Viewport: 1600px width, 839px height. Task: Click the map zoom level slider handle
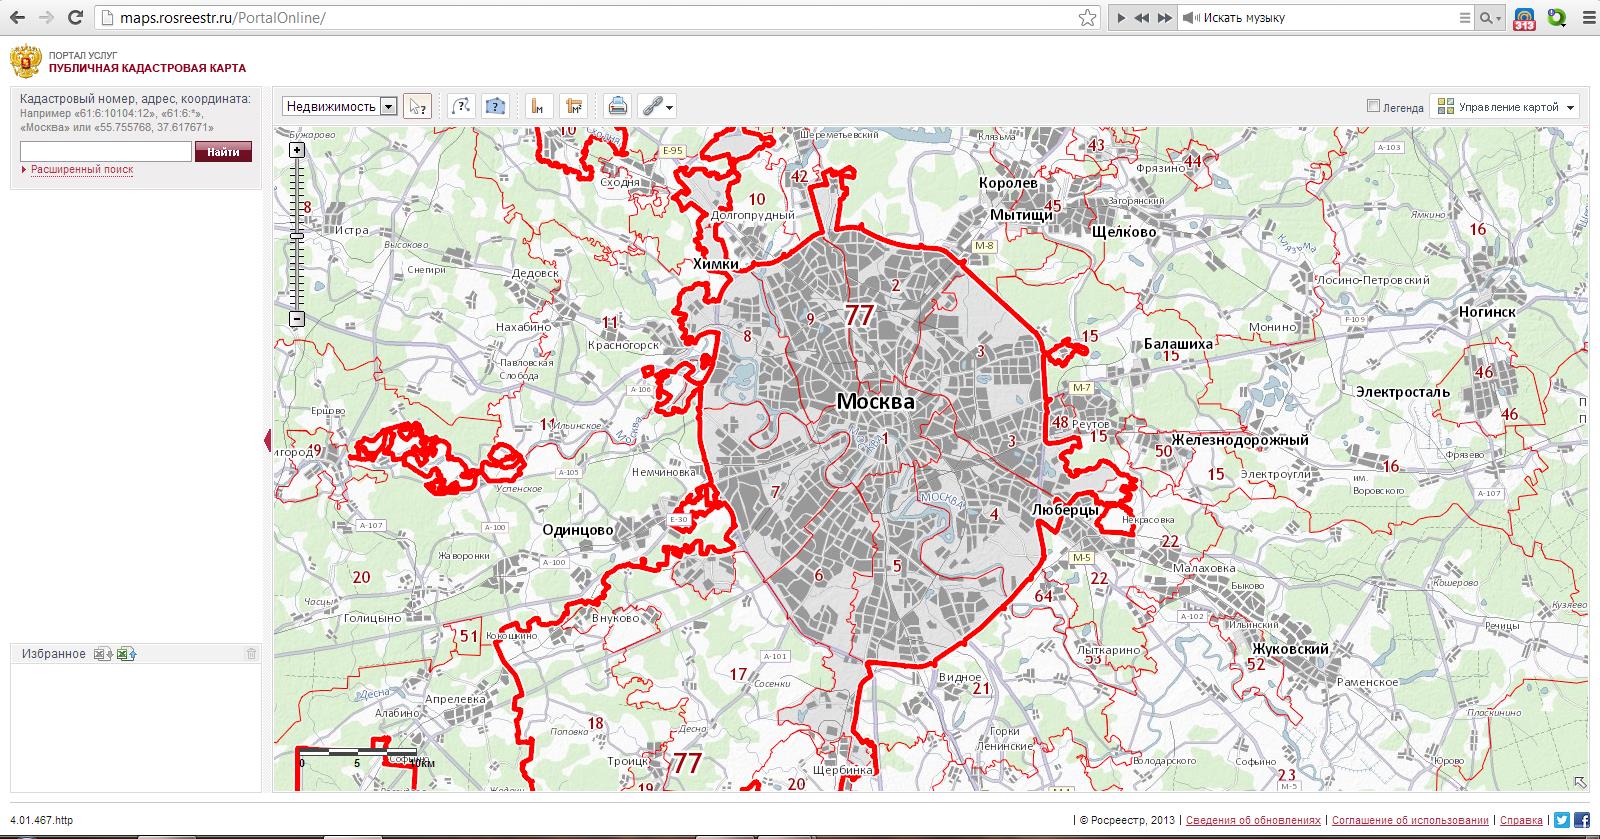coord(297,235)
